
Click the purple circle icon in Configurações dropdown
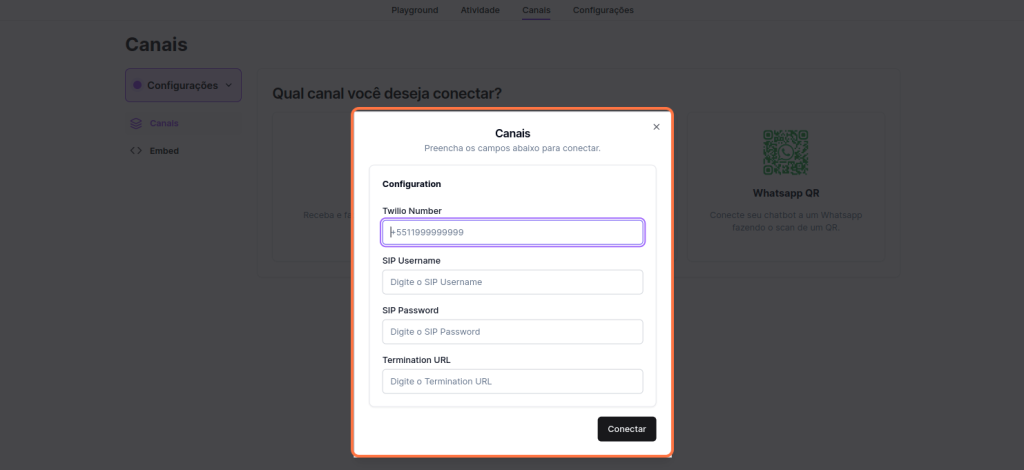tap(137, 85)
